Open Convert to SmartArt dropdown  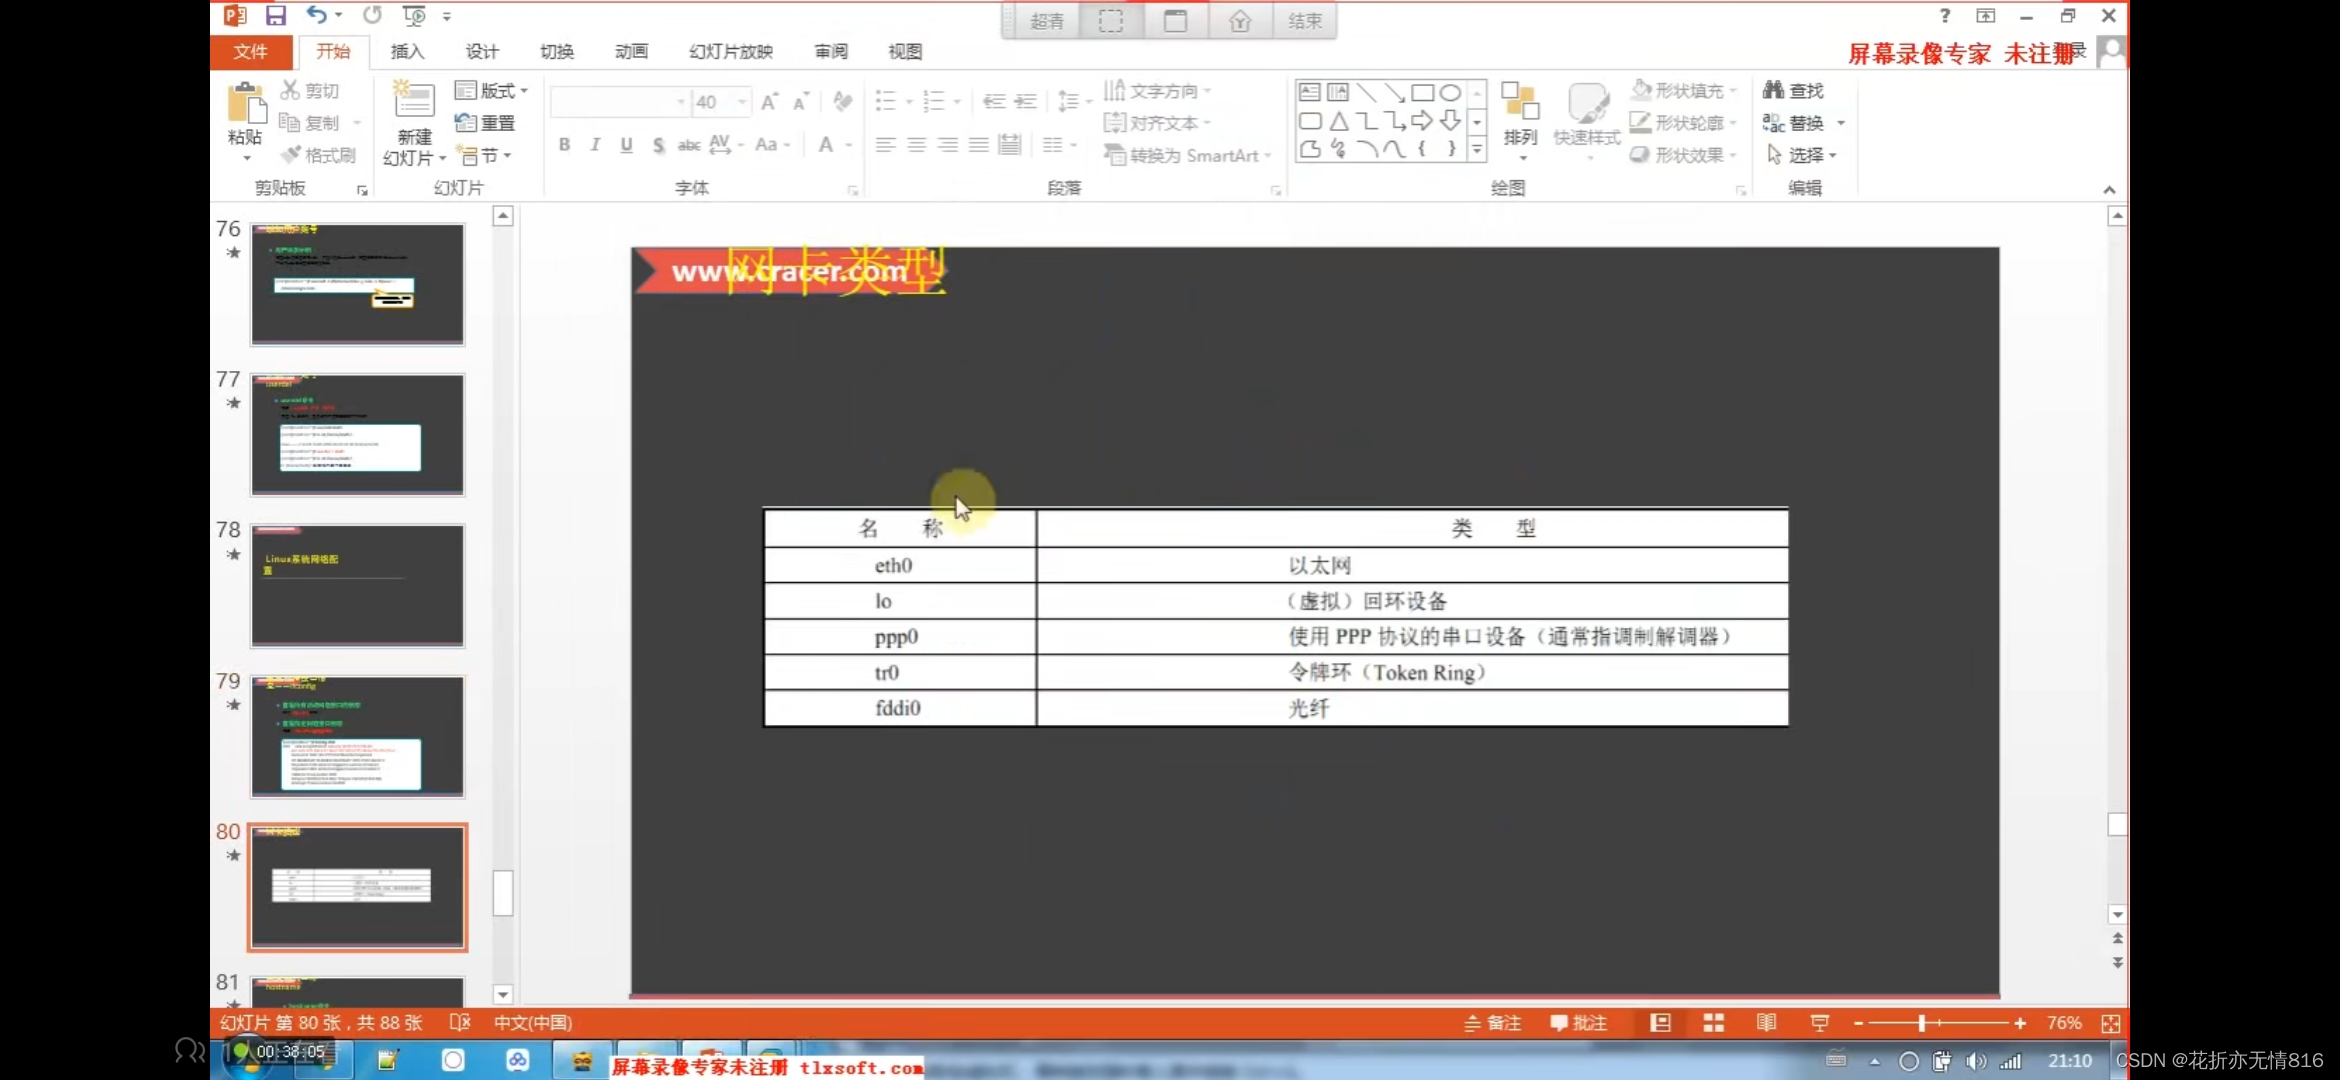click(x=1187, y=155)
